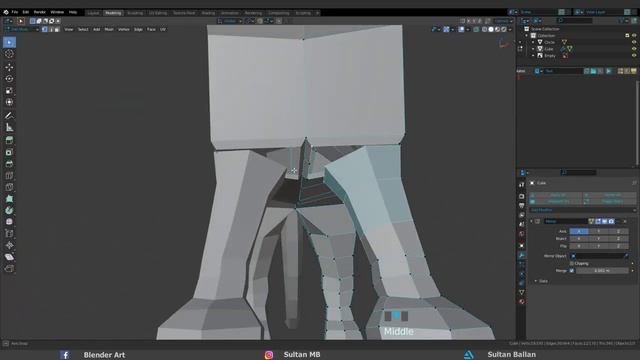Switch to vertex select mode
The image size is (640, 360).
click(44, 29)
